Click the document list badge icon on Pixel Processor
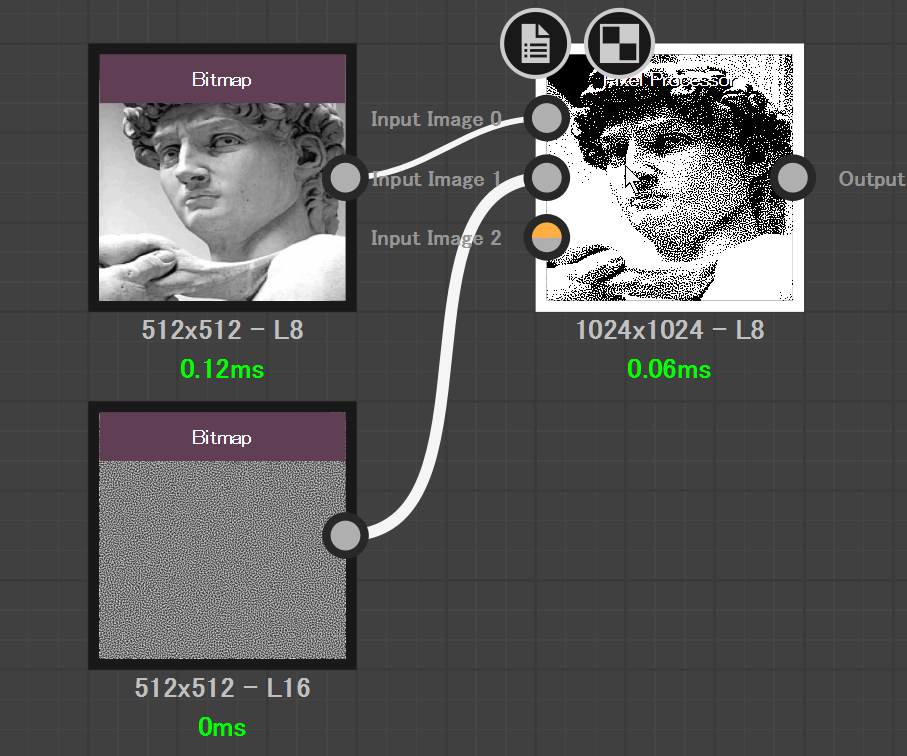This screenshot has width=907, height=756. point(536,43)
